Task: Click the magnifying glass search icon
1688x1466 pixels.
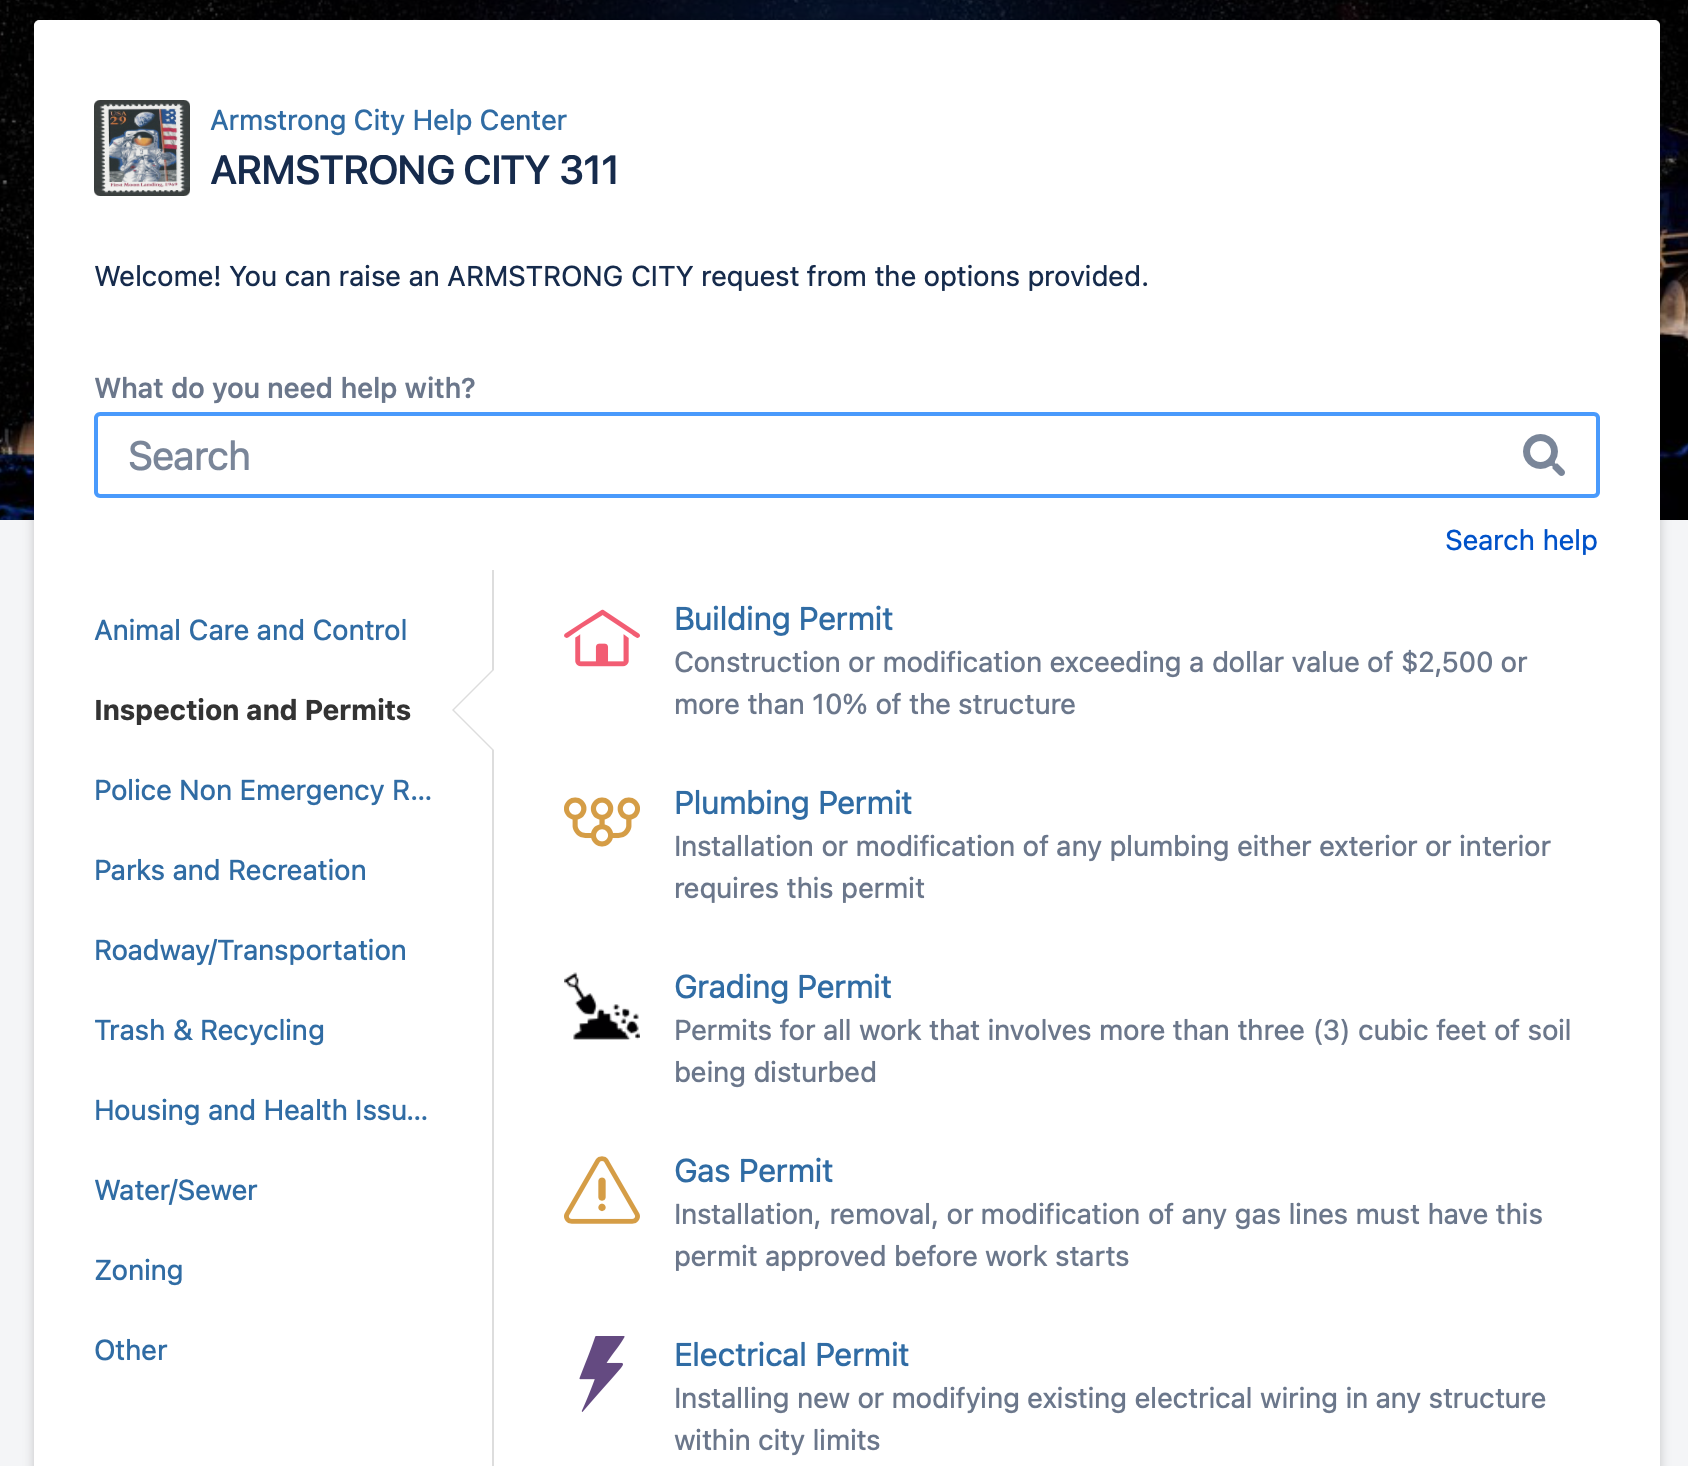Action: 1543,455
